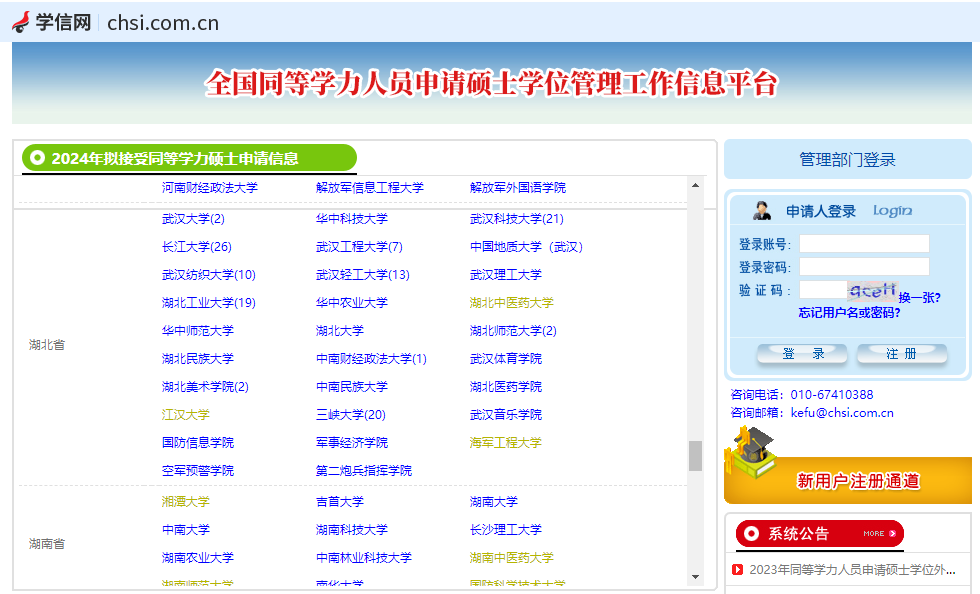Open 武汉科技大学(21) link
980x594 pixels.
pyautogui.click(x=517, y=219)
